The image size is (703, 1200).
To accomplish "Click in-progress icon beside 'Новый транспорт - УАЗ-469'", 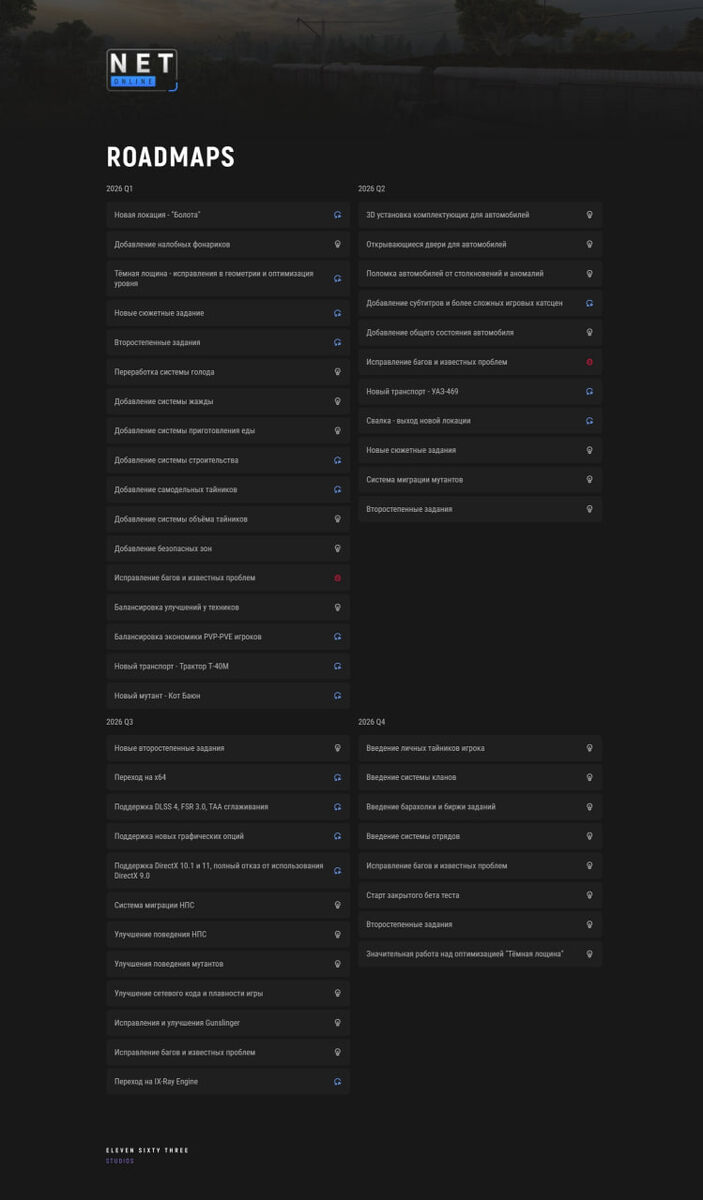I will point(590,391).
